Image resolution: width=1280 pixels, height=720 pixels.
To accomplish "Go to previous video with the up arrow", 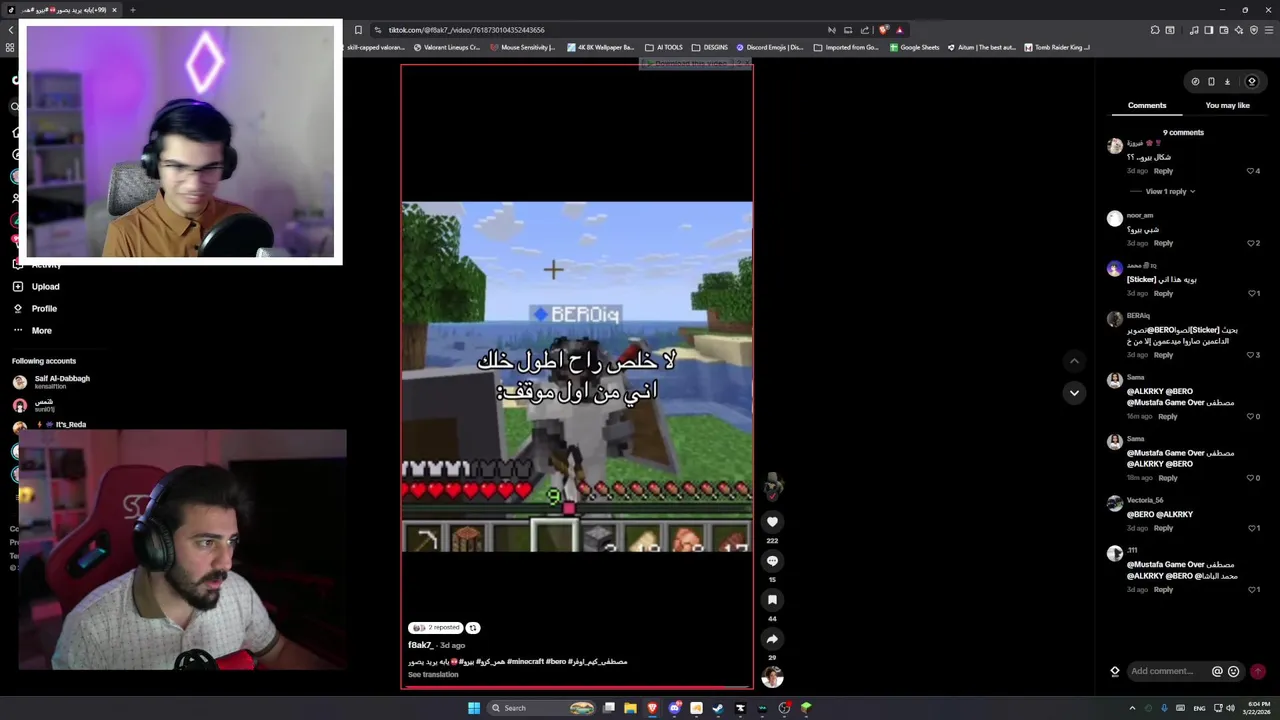I will [1074, 361].
